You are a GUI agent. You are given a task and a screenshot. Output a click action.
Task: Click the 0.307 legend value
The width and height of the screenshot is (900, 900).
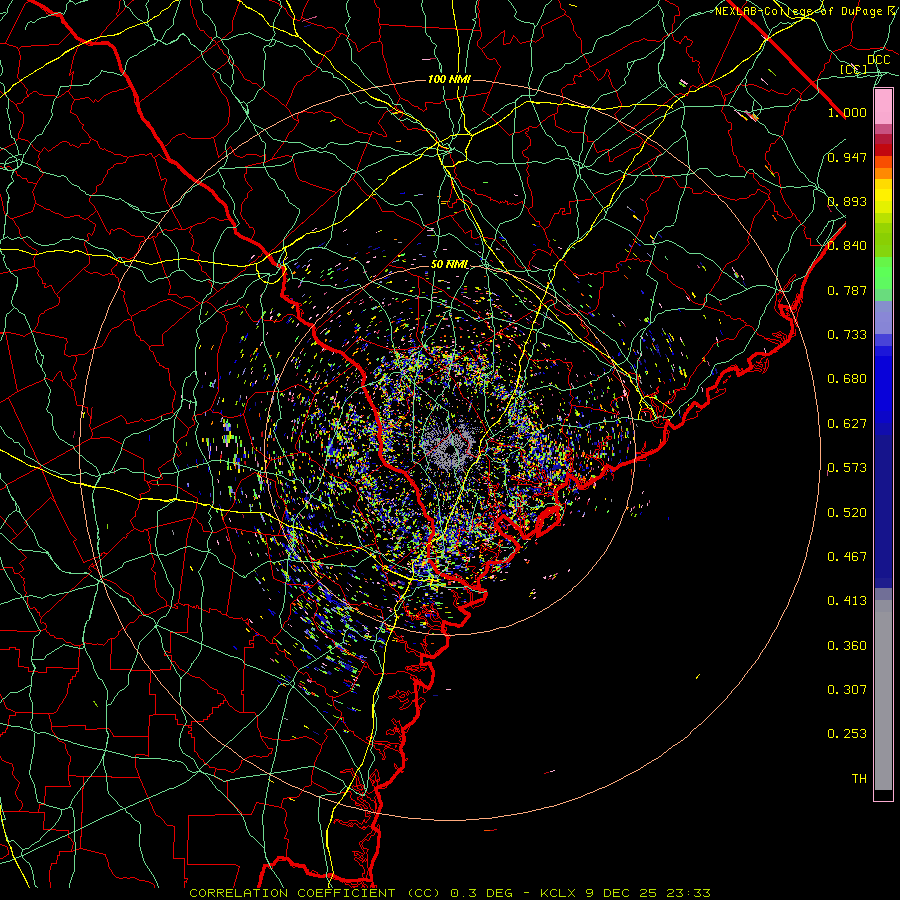(847, 690)
